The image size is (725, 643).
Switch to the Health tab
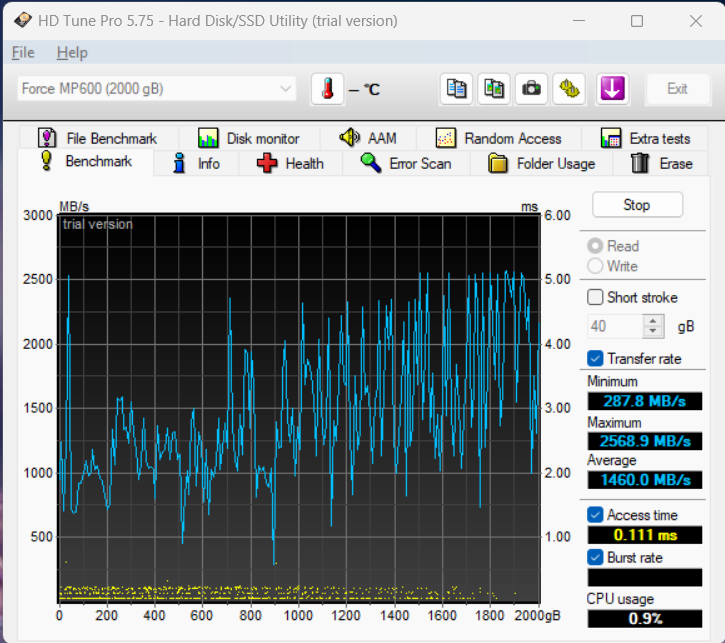[x=290, y=164]
